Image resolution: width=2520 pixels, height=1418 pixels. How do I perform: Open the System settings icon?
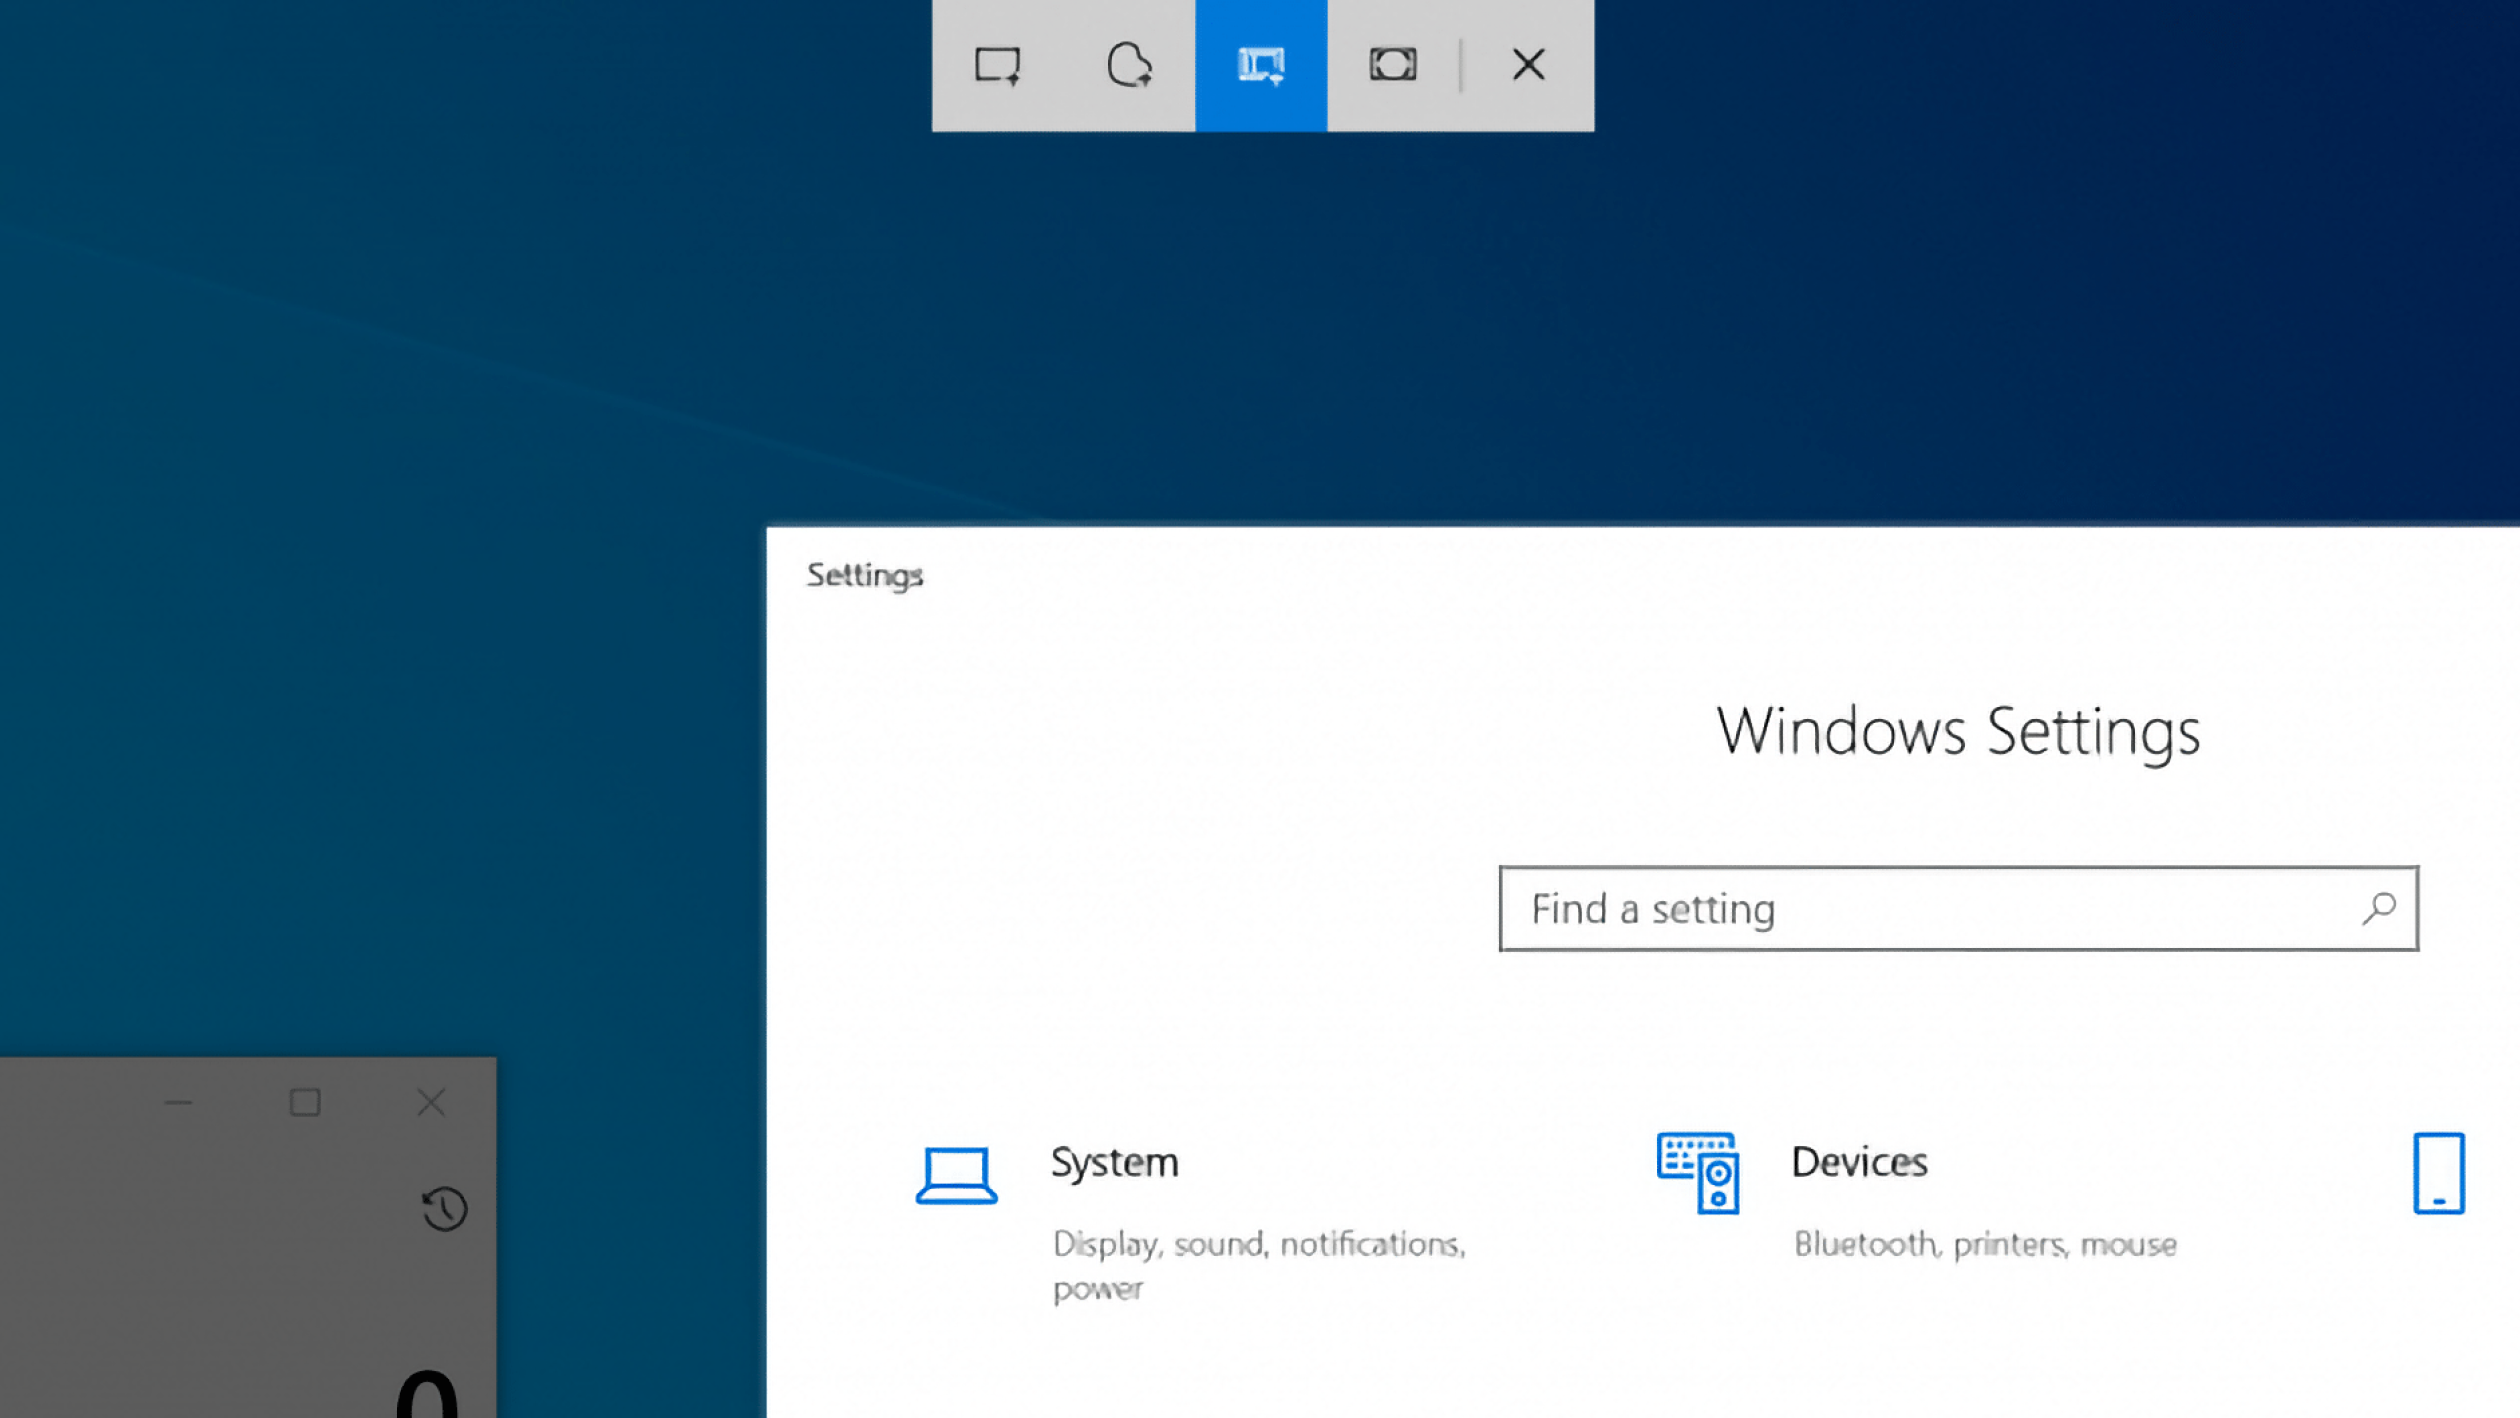pos(956,1175)
